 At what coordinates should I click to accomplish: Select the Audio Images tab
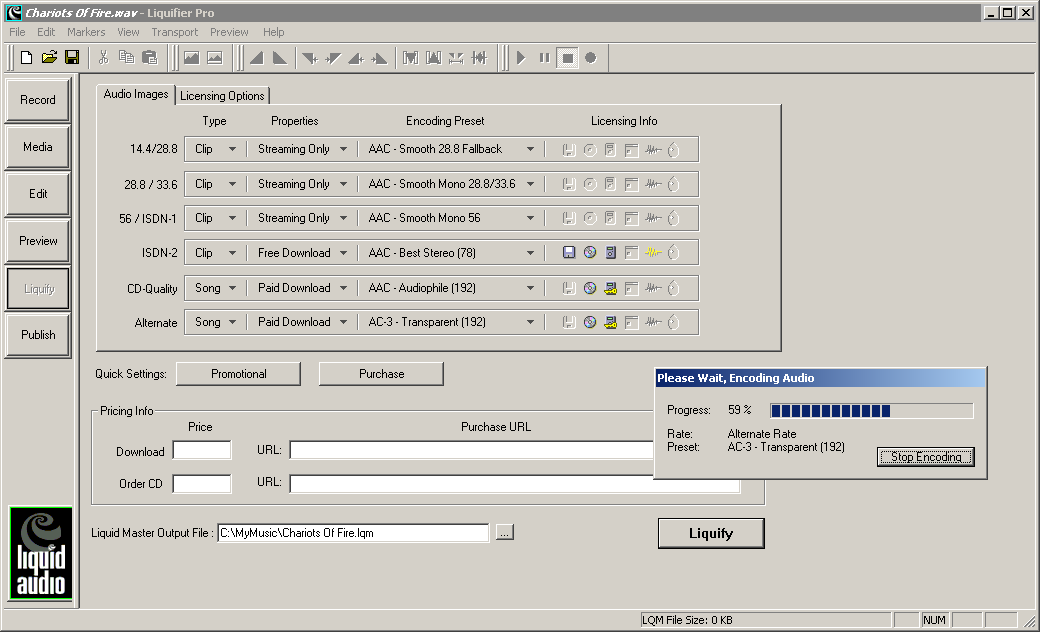(136, 94)
